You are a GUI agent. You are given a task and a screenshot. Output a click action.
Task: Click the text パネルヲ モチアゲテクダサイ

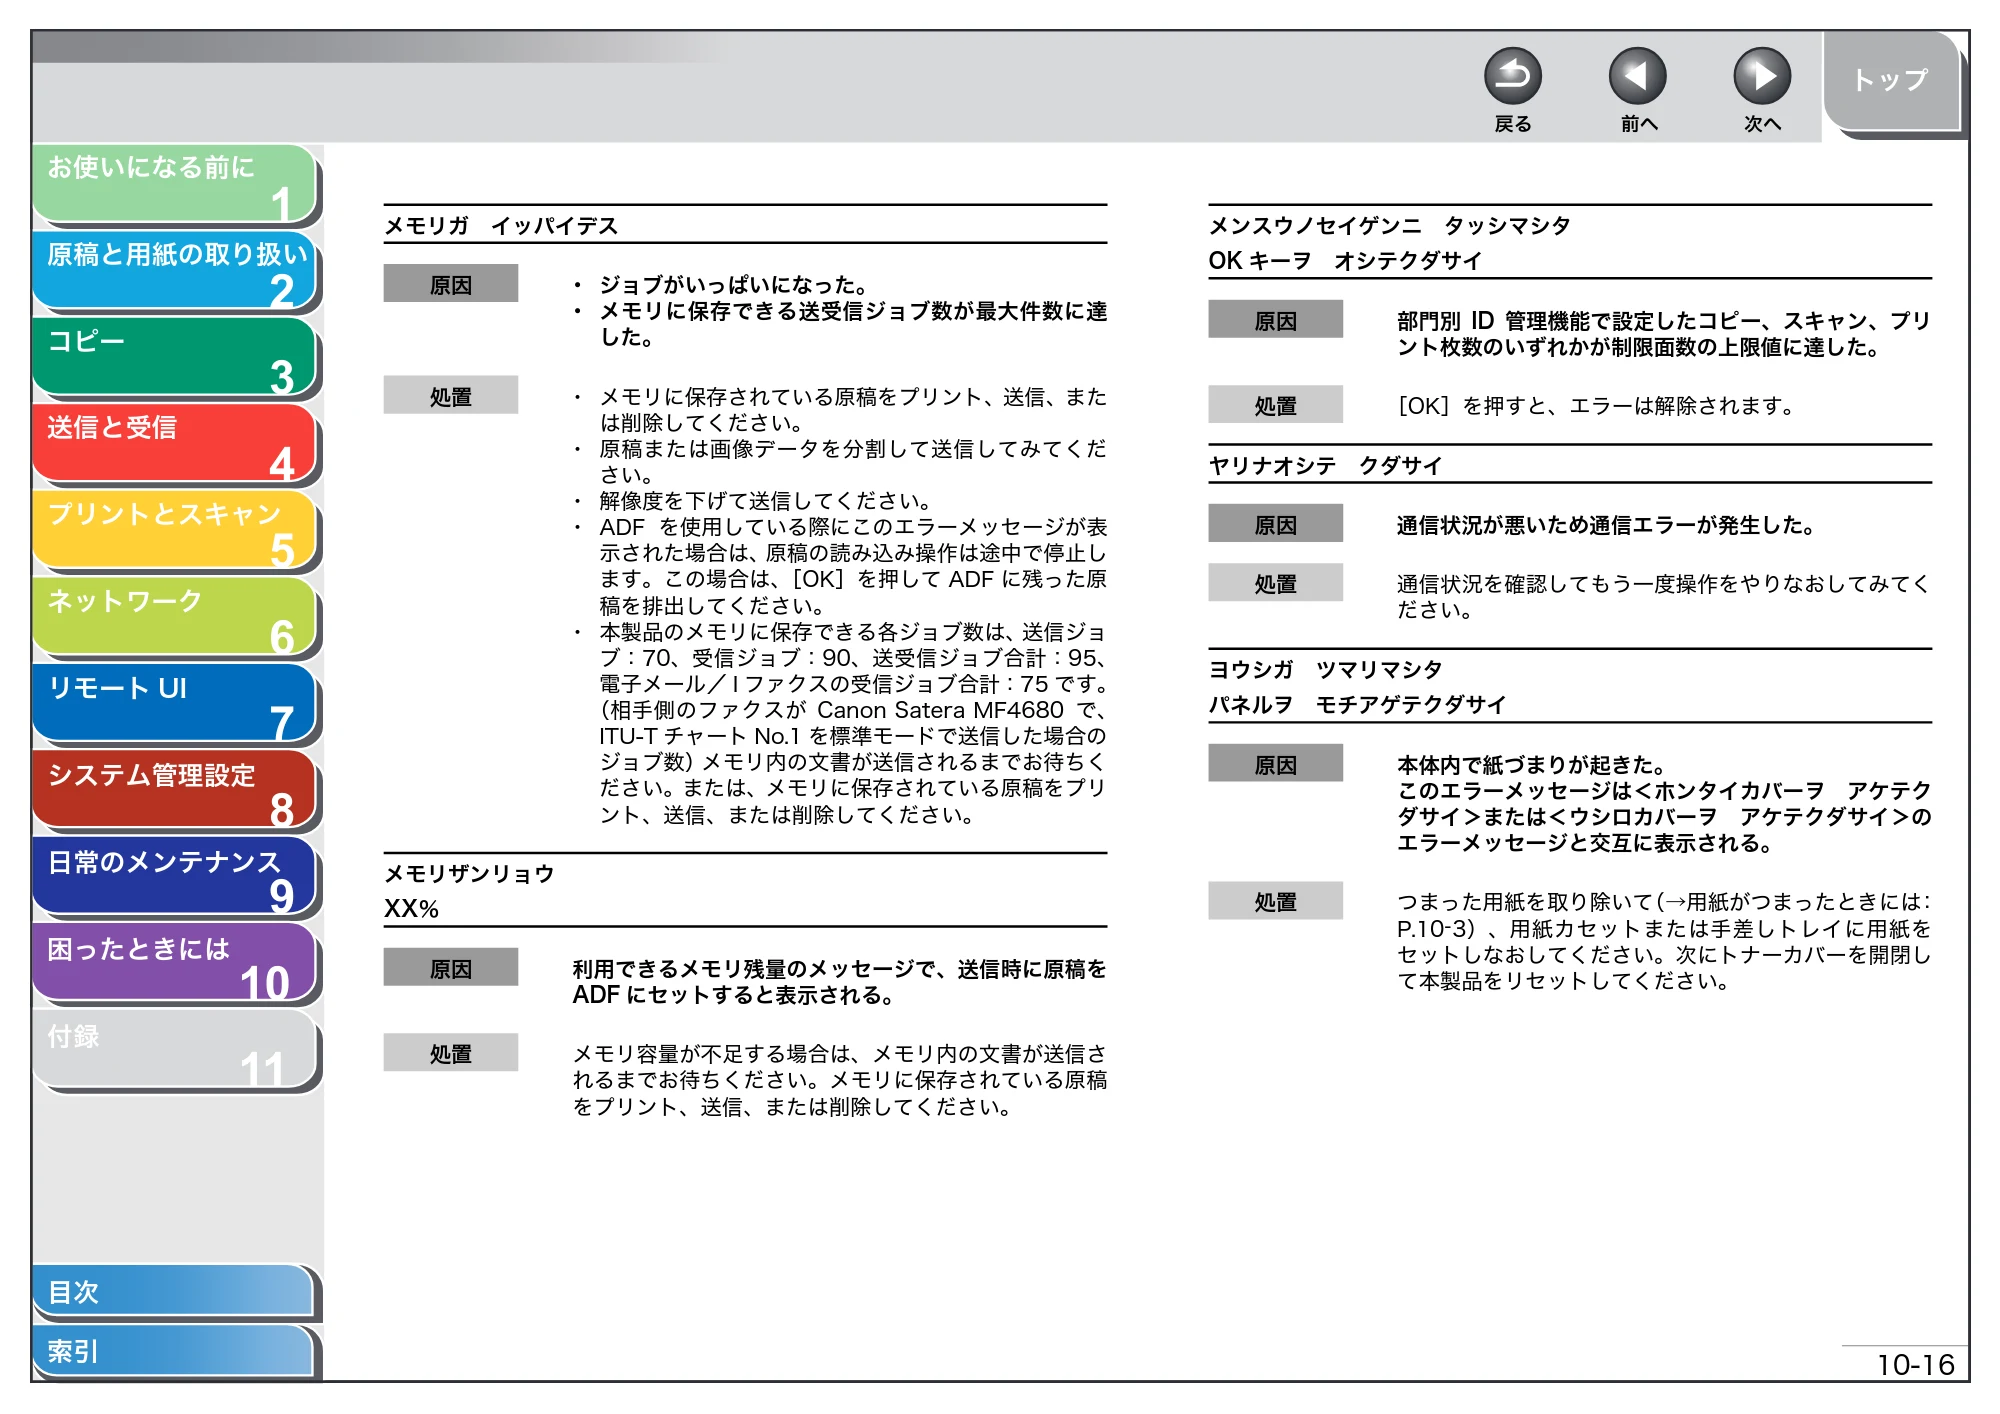[1357, 704]
